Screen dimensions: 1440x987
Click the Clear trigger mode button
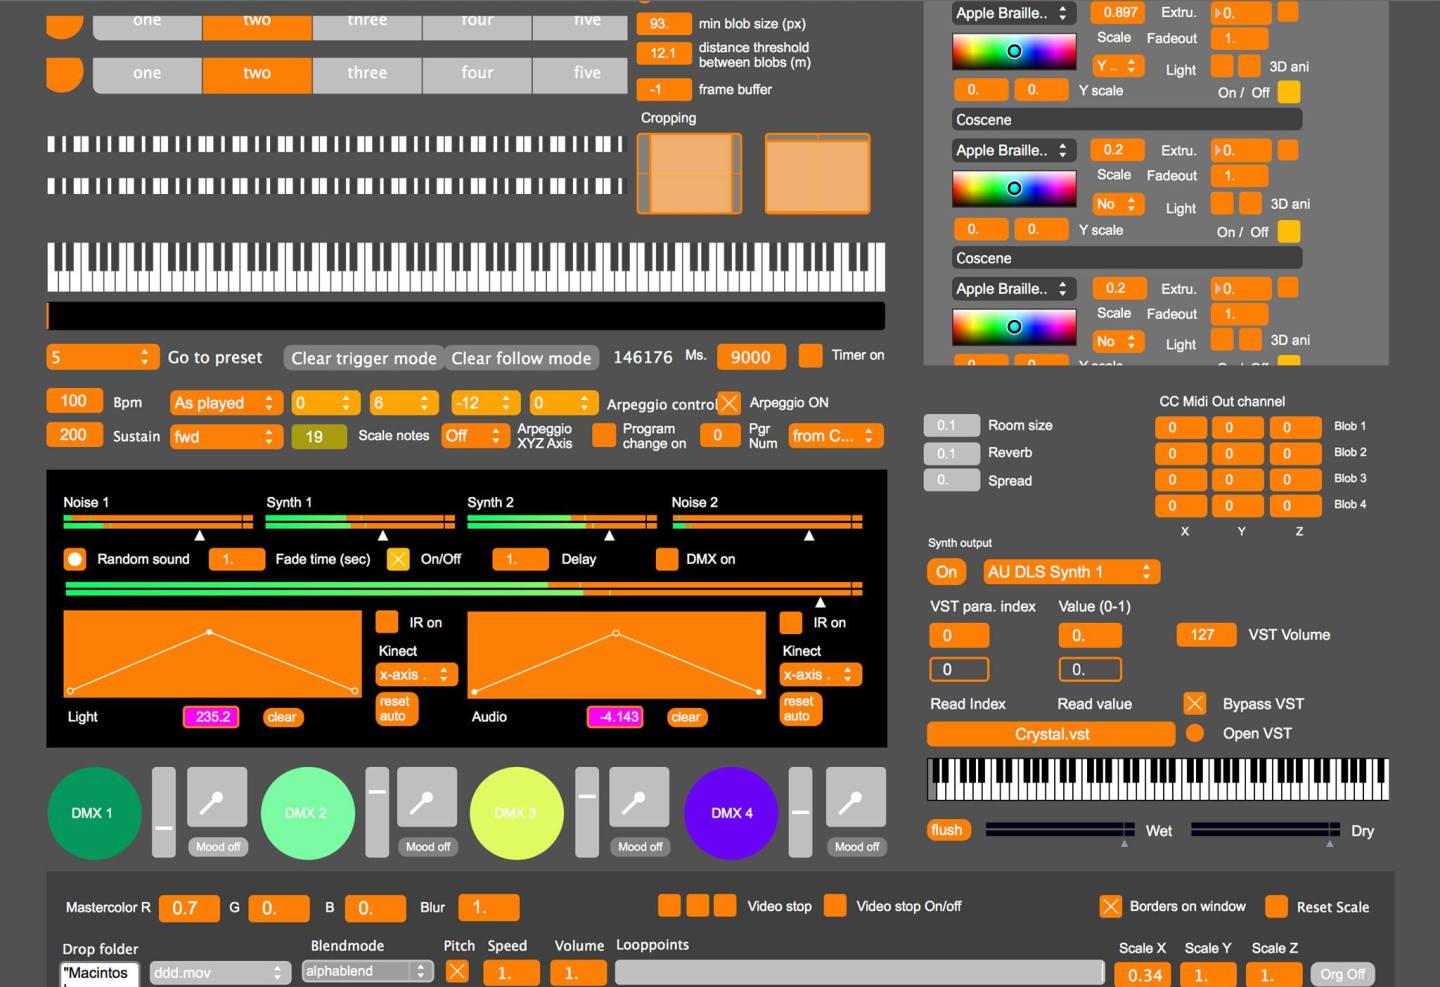363,358
